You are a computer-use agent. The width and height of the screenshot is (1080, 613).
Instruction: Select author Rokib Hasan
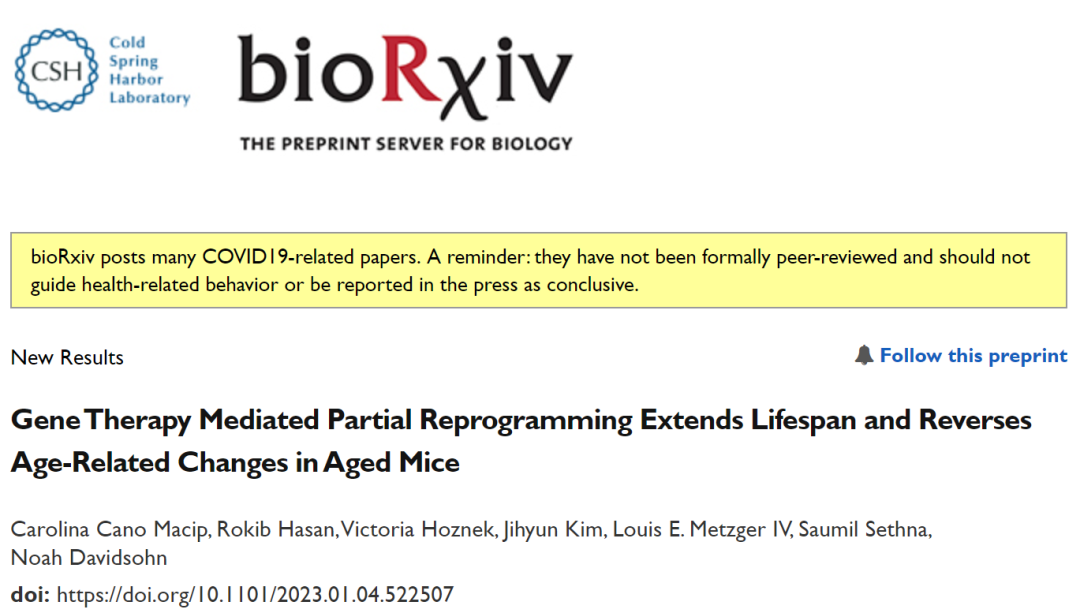coord(276,529)
